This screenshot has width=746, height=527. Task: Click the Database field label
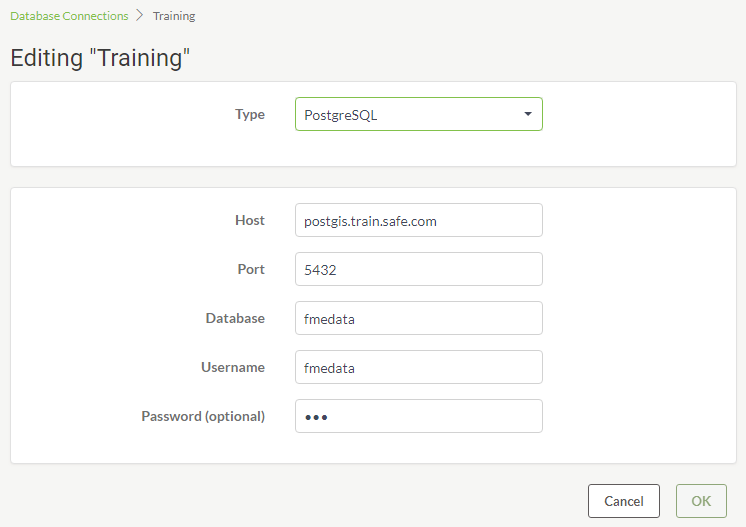[235, 318]
